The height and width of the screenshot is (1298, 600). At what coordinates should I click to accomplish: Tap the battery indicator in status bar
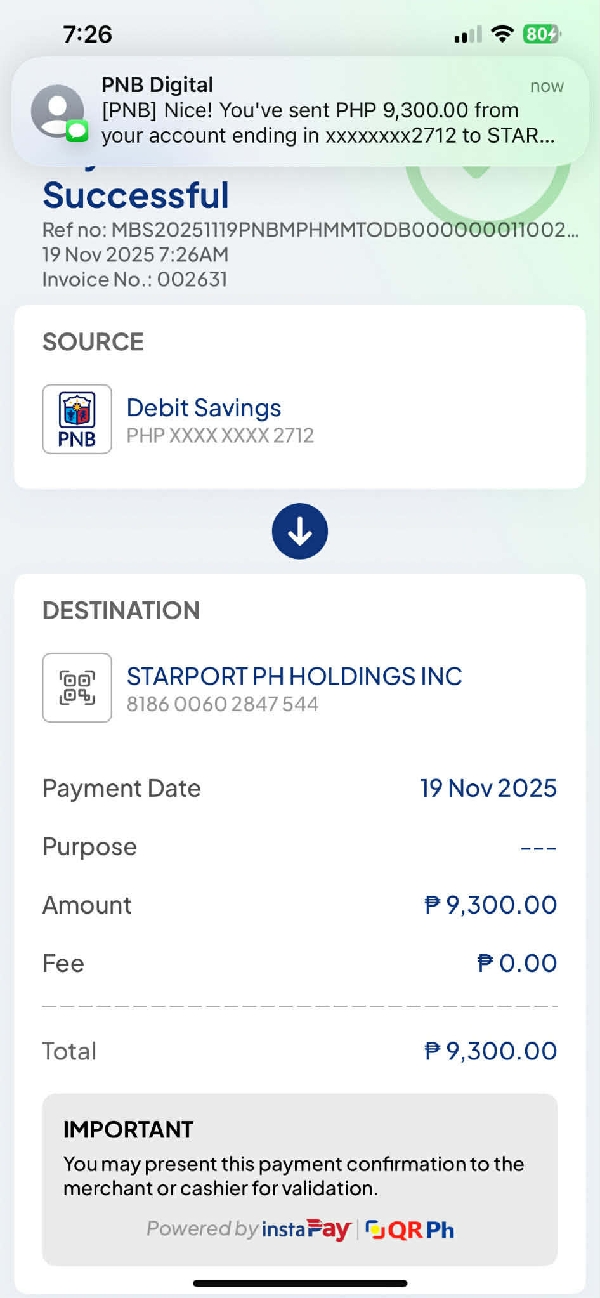[541, 34]
